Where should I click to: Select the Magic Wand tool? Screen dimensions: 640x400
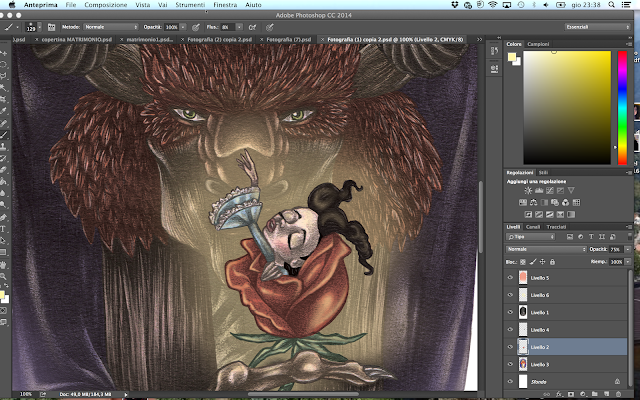[x=3, y=87]
